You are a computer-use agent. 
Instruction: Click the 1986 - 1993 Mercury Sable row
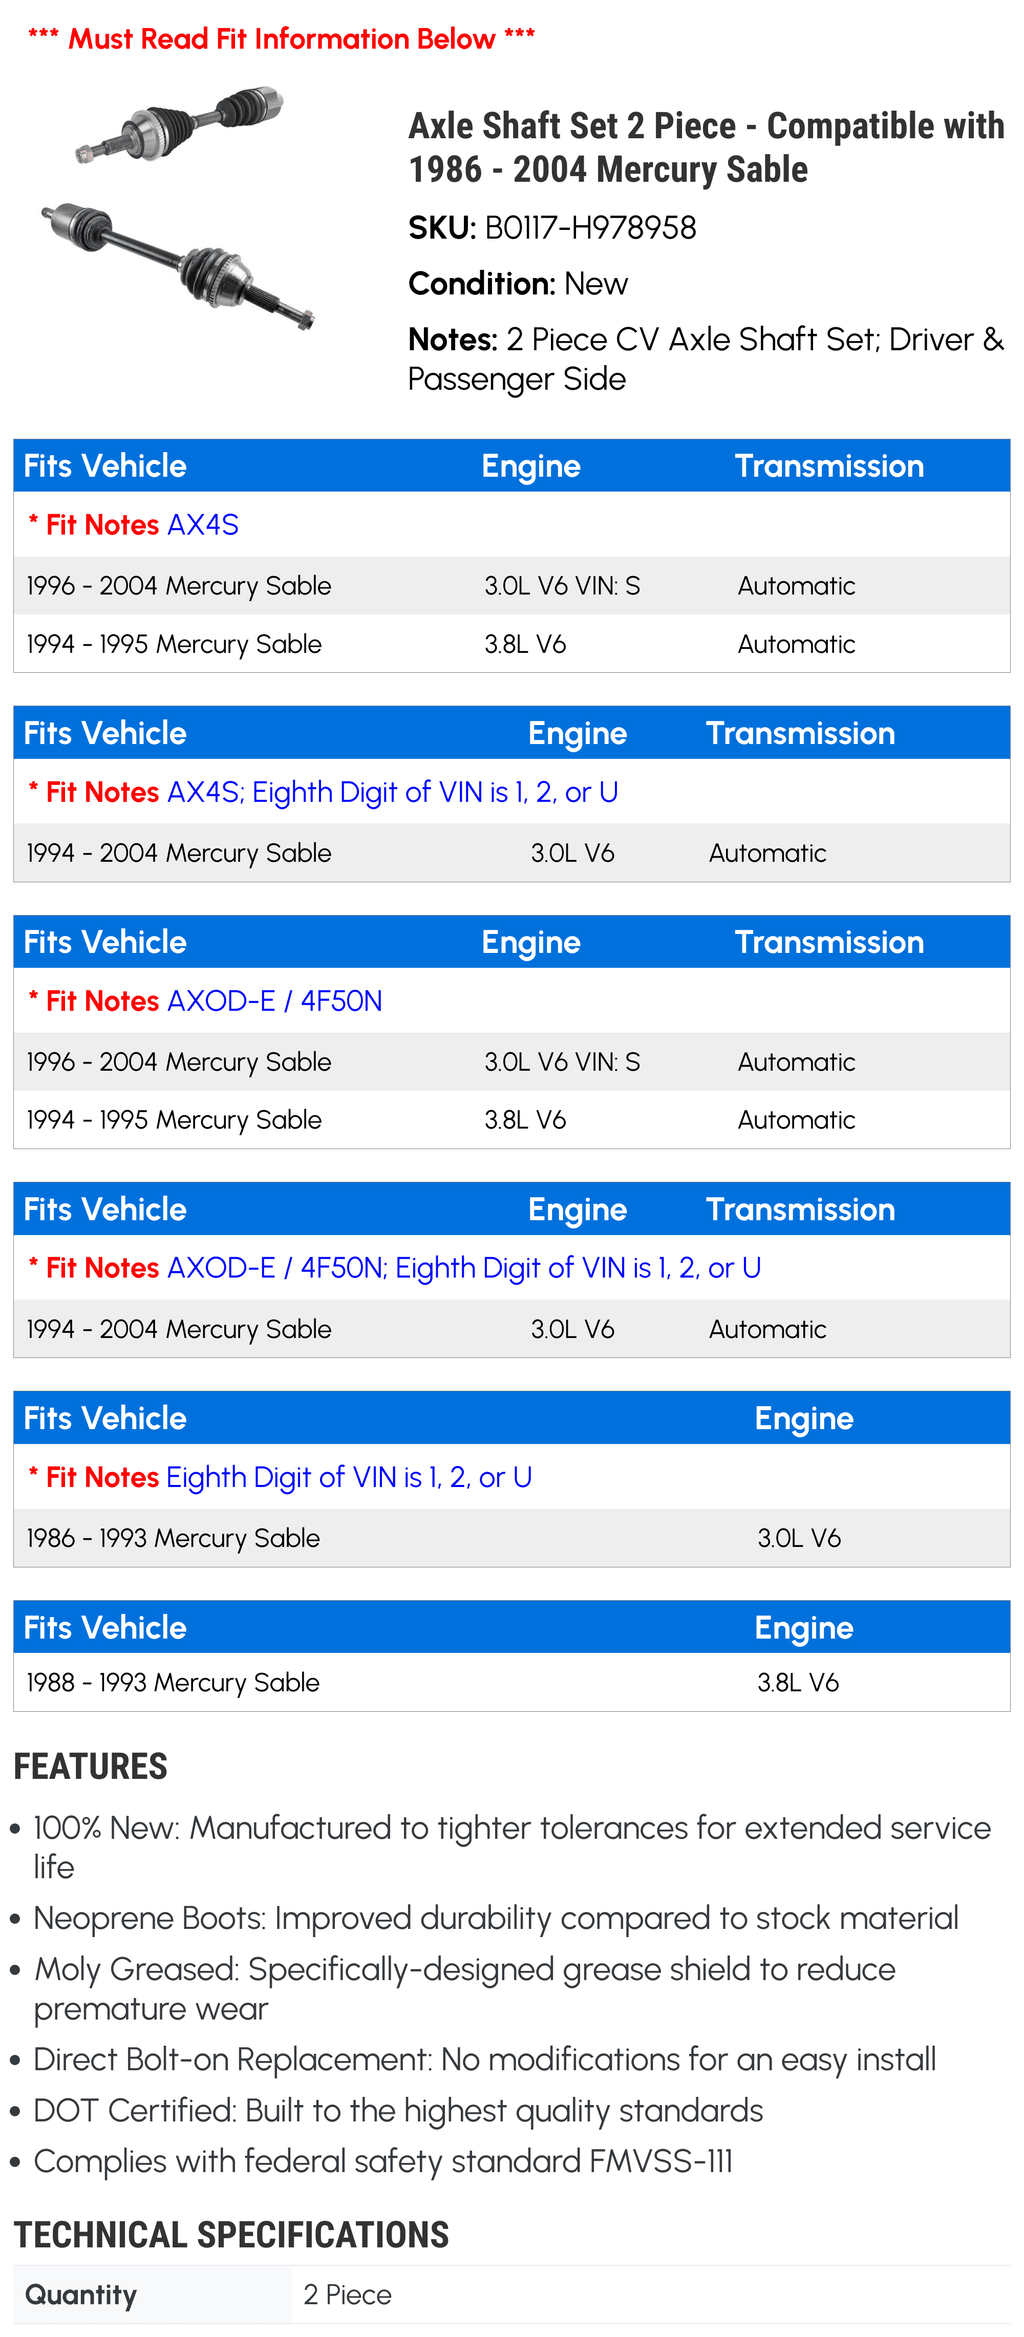(511, 1538)
